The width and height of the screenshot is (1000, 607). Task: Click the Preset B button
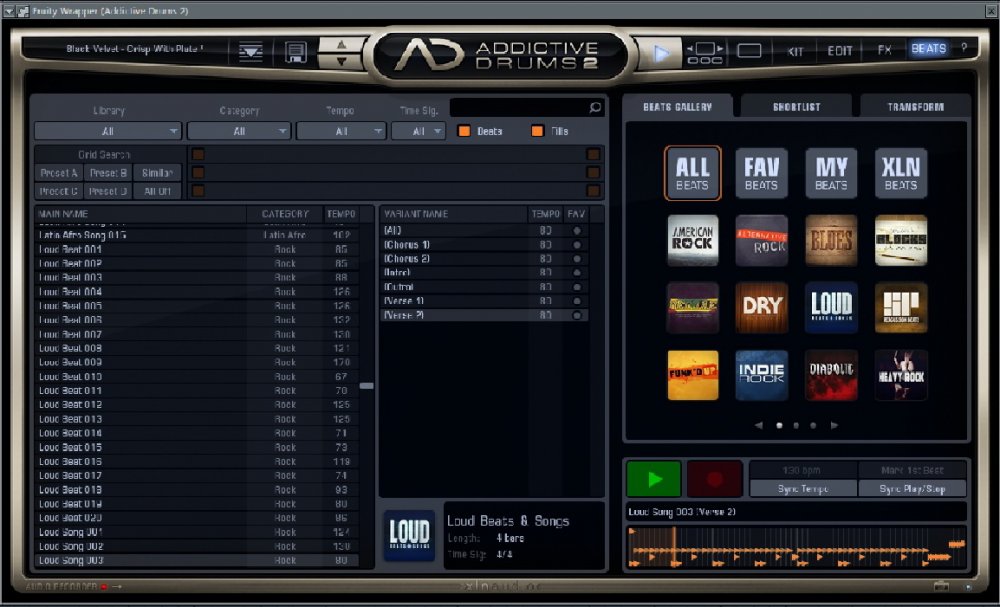tap(108, 173)
